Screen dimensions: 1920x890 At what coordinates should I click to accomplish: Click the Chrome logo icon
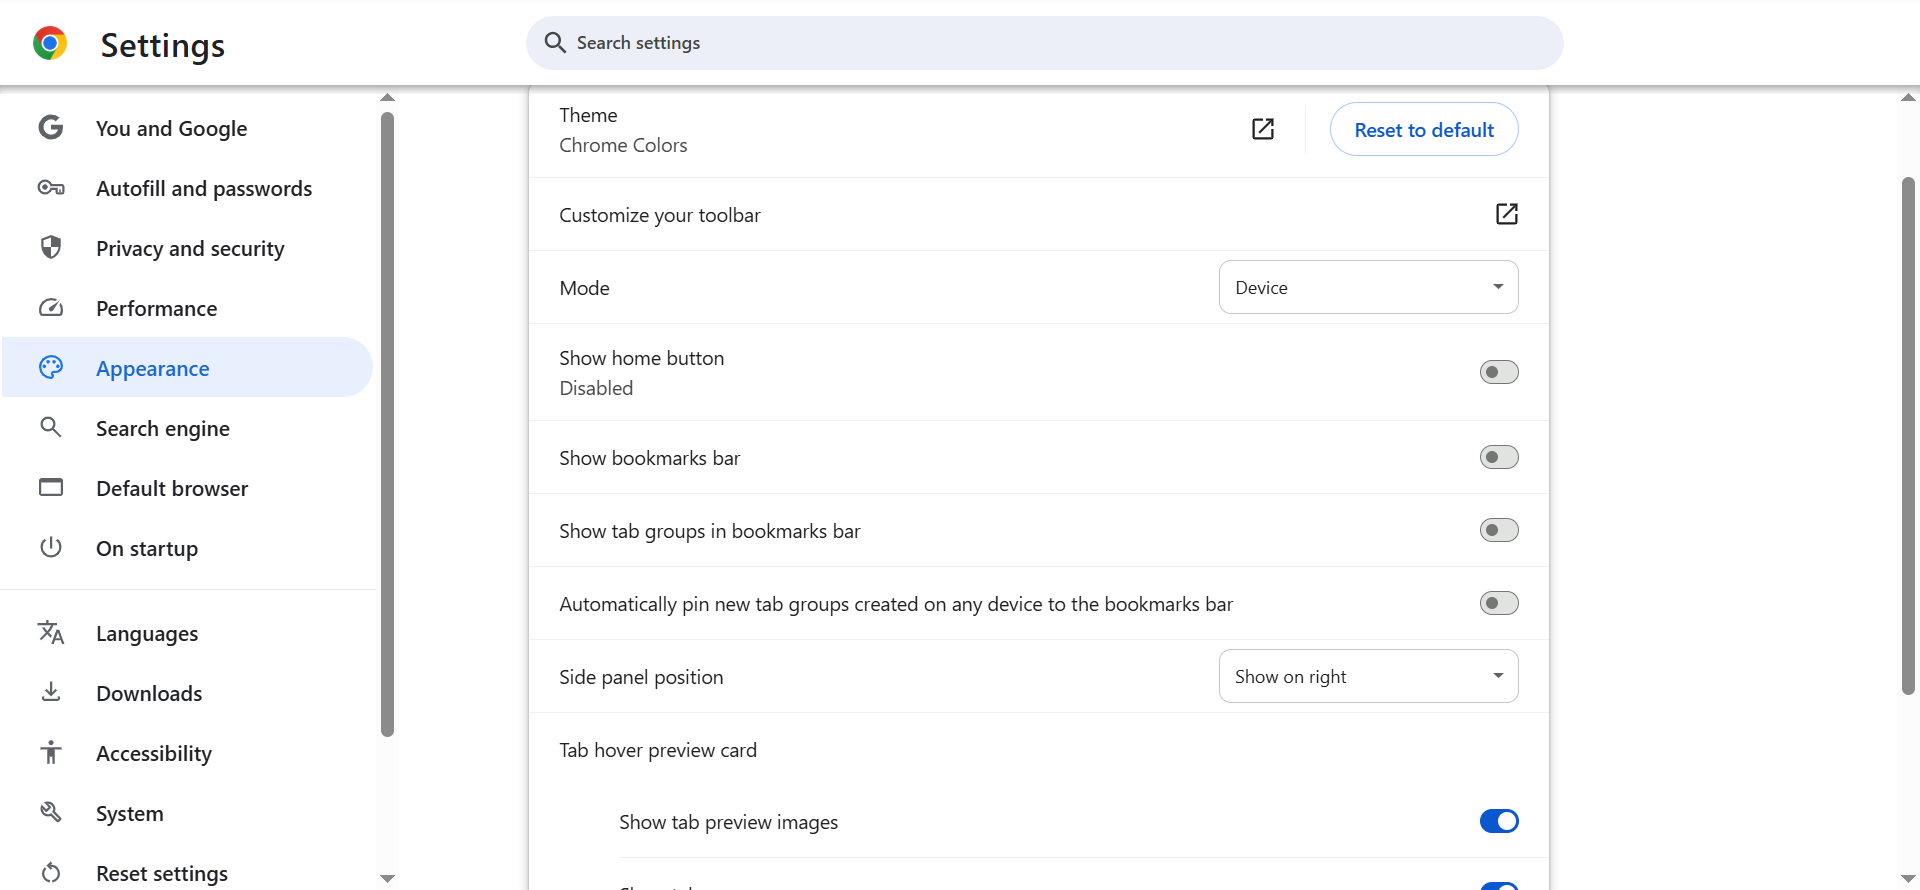50,44
